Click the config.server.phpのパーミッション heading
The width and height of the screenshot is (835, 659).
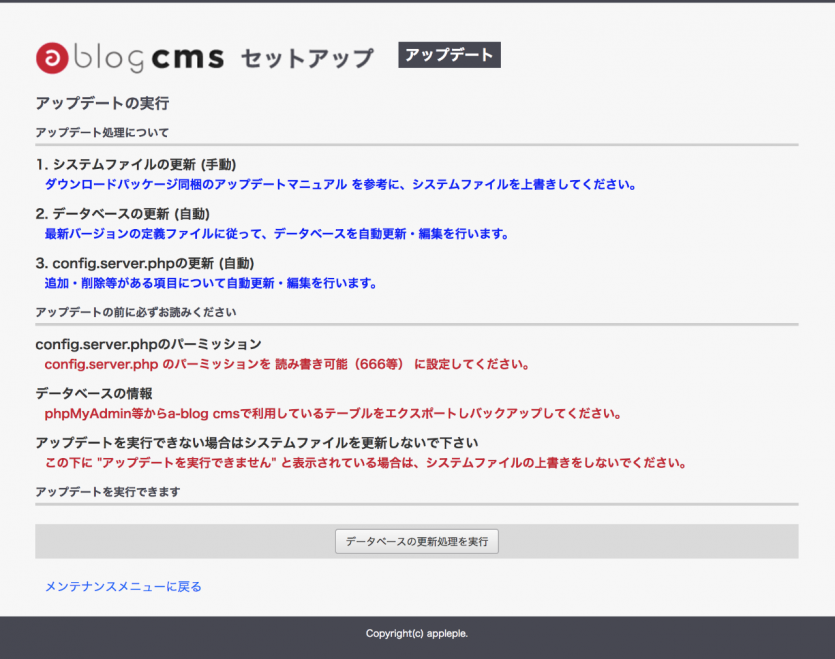click(148, 344)
